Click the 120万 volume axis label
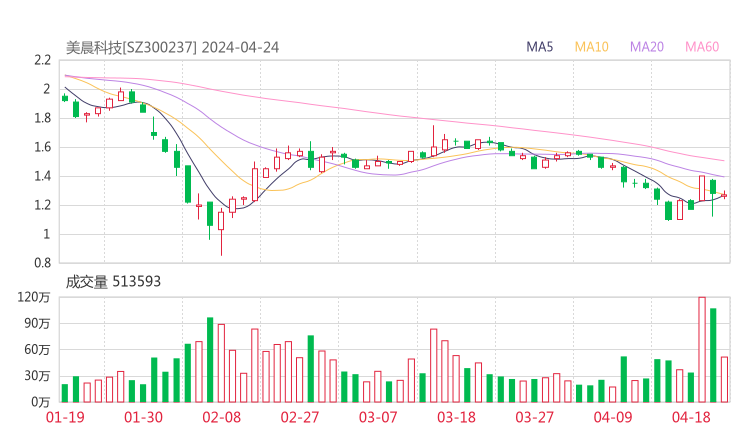740x440 pixels. click(x=33, y=297)
